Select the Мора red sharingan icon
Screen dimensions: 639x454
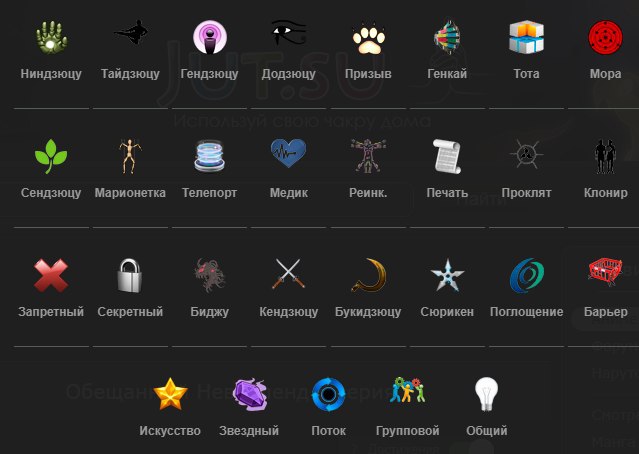tap(605, 37)
